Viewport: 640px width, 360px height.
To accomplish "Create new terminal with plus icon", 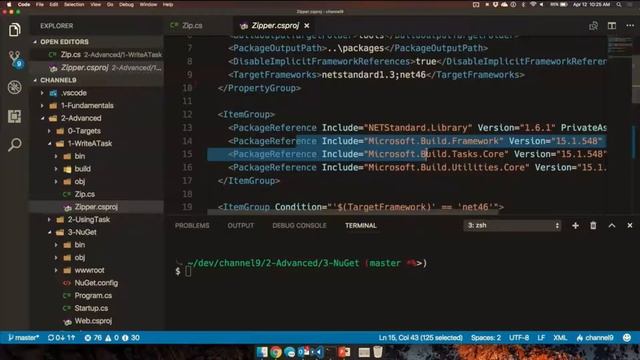I will [575, 225].
